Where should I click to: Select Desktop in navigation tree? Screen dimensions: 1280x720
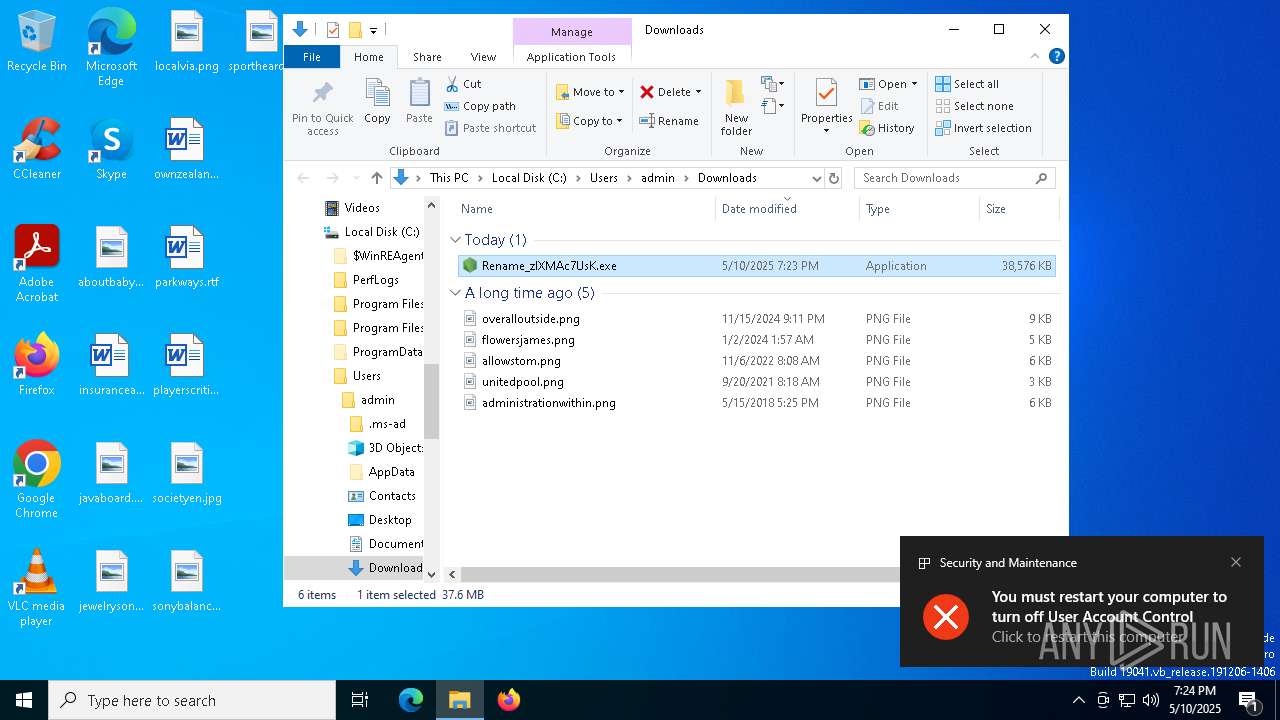coord(389,520)
